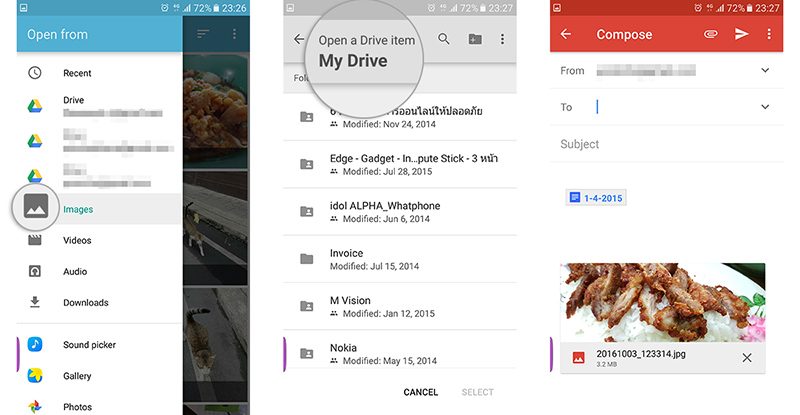Open Drive picker three-dot overflow menu
This screenshot has width=800, height=415.
click(x=502, y=40)
